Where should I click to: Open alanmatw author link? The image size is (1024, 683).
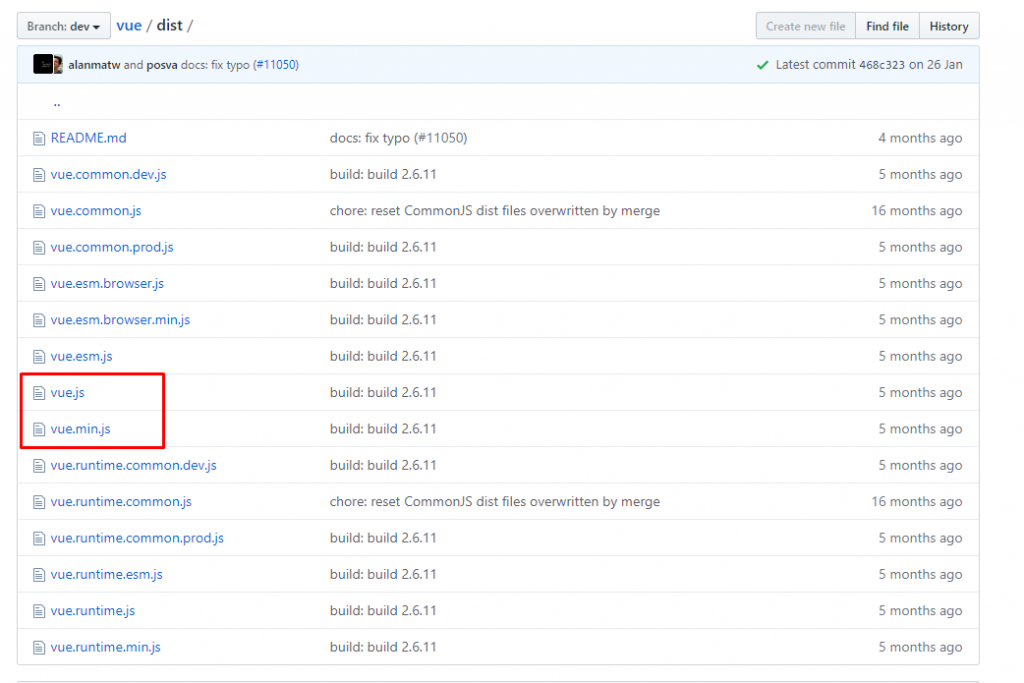tap(94, 65)
